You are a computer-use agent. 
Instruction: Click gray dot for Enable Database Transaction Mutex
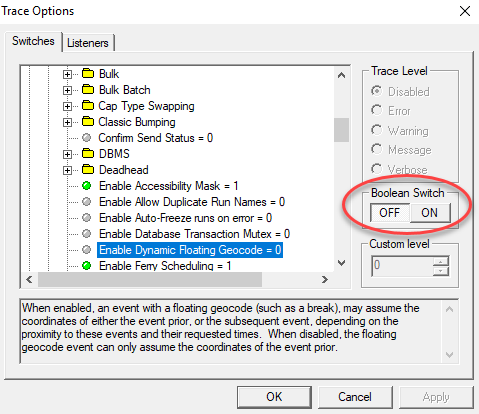tap(87, 234)
